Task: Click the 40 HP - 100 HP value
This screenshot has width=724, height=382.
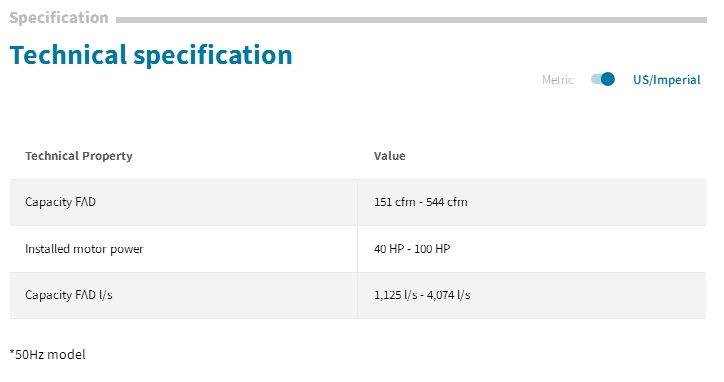Action: pos(412,249)
